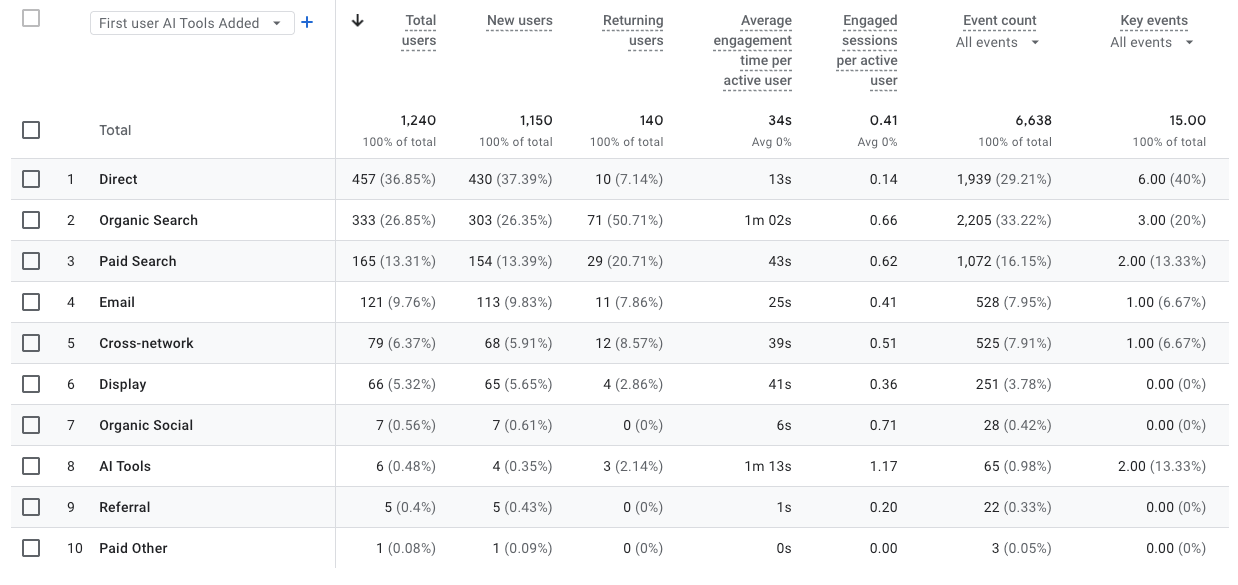
Task: Click the Key events column header
Action: [x=1154, y=20]
